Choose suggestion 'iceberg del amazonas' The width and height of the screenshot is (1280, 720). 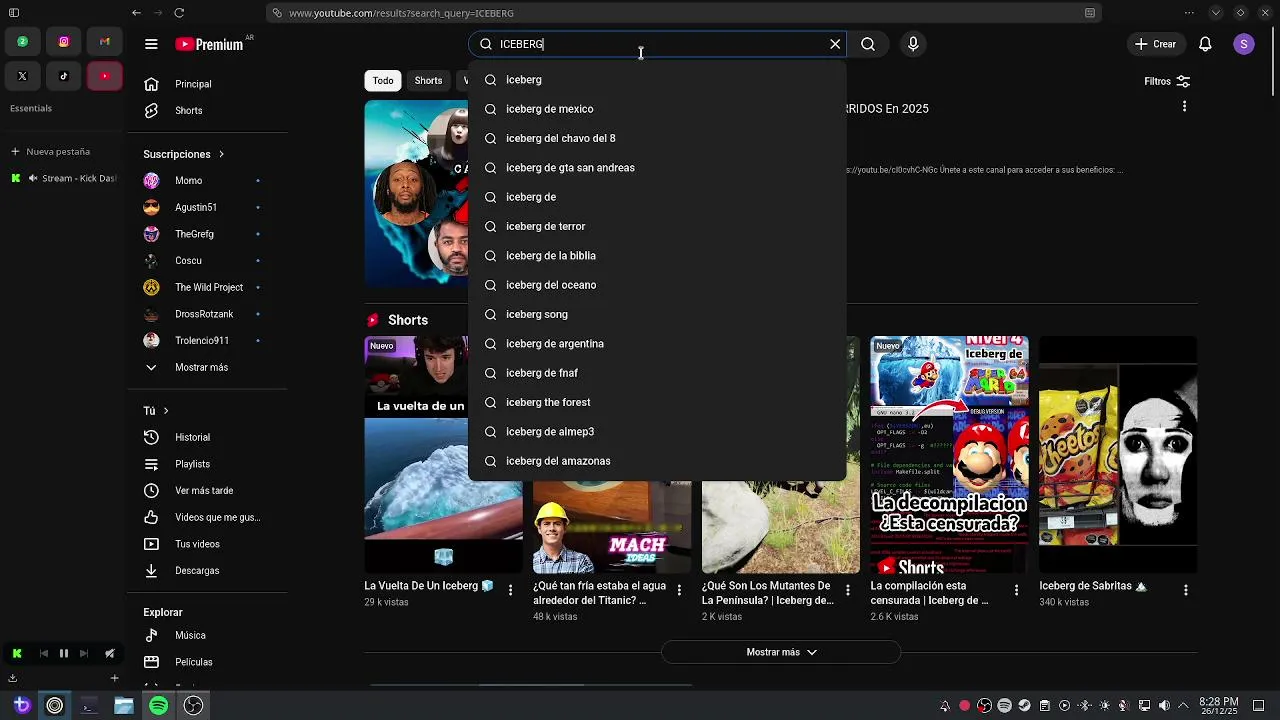pos(657,461)
